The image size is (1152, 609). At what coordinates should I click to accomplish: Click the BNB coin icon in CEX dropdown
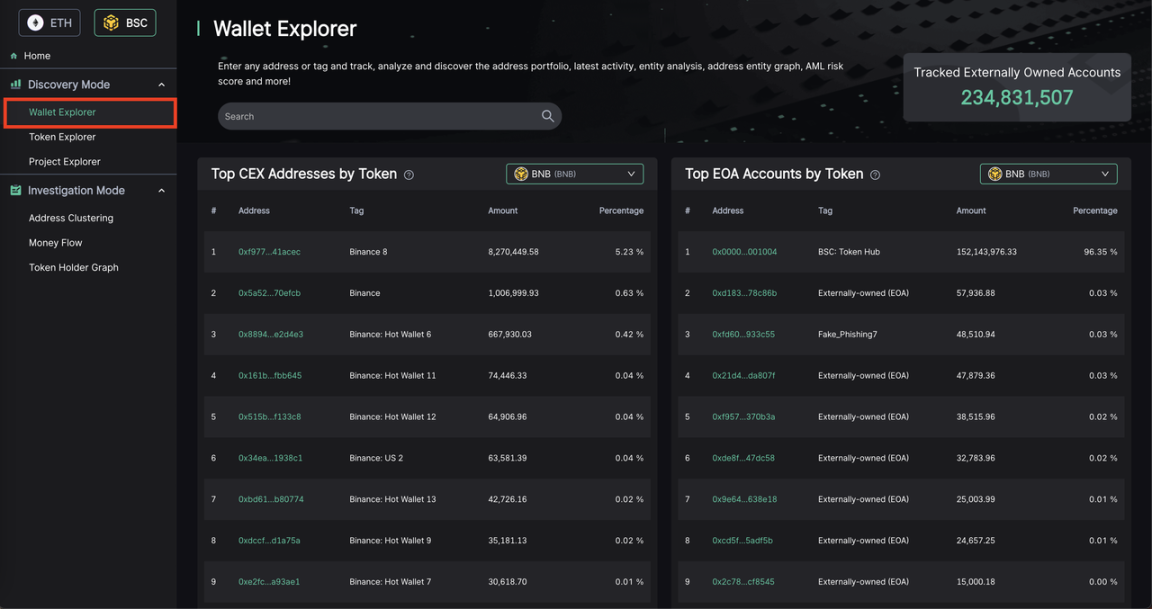(520, 174)
